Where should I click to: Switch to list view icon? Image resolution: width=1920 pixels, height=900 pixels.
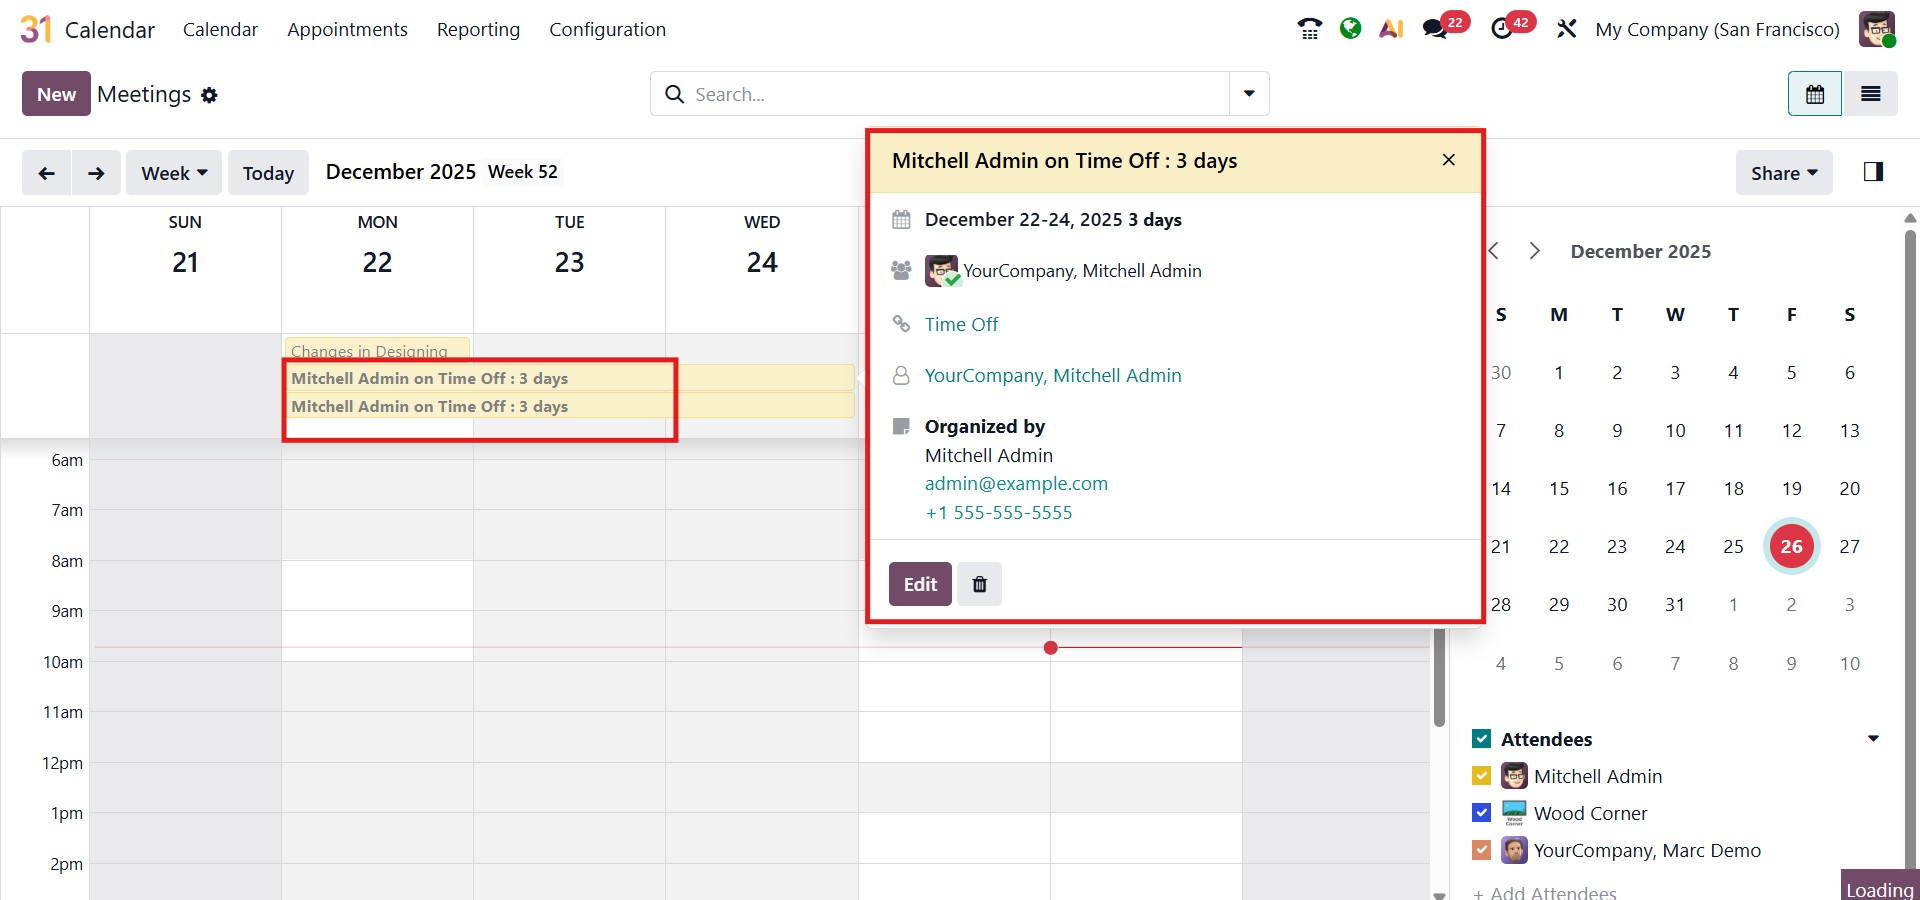1870,94
